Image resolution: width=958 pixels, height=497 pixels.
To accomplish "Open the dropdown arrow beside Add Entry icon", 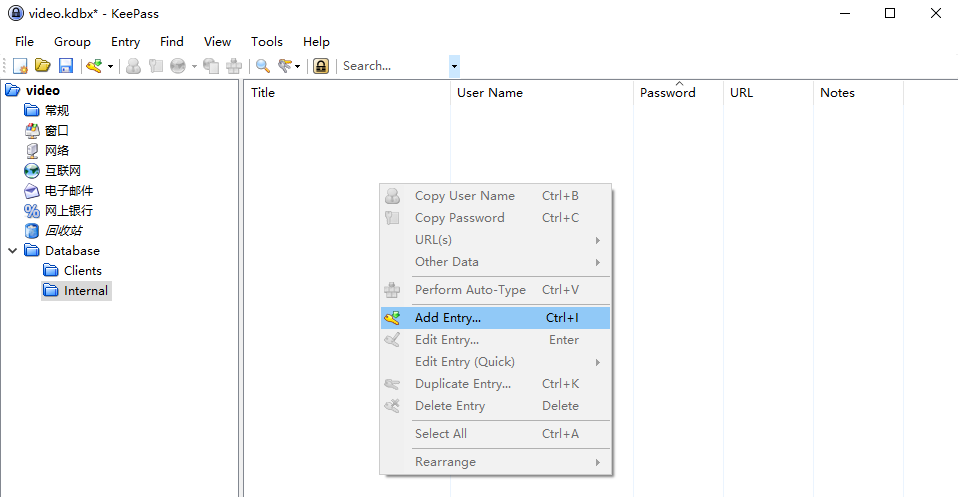I will pos(110,67).
